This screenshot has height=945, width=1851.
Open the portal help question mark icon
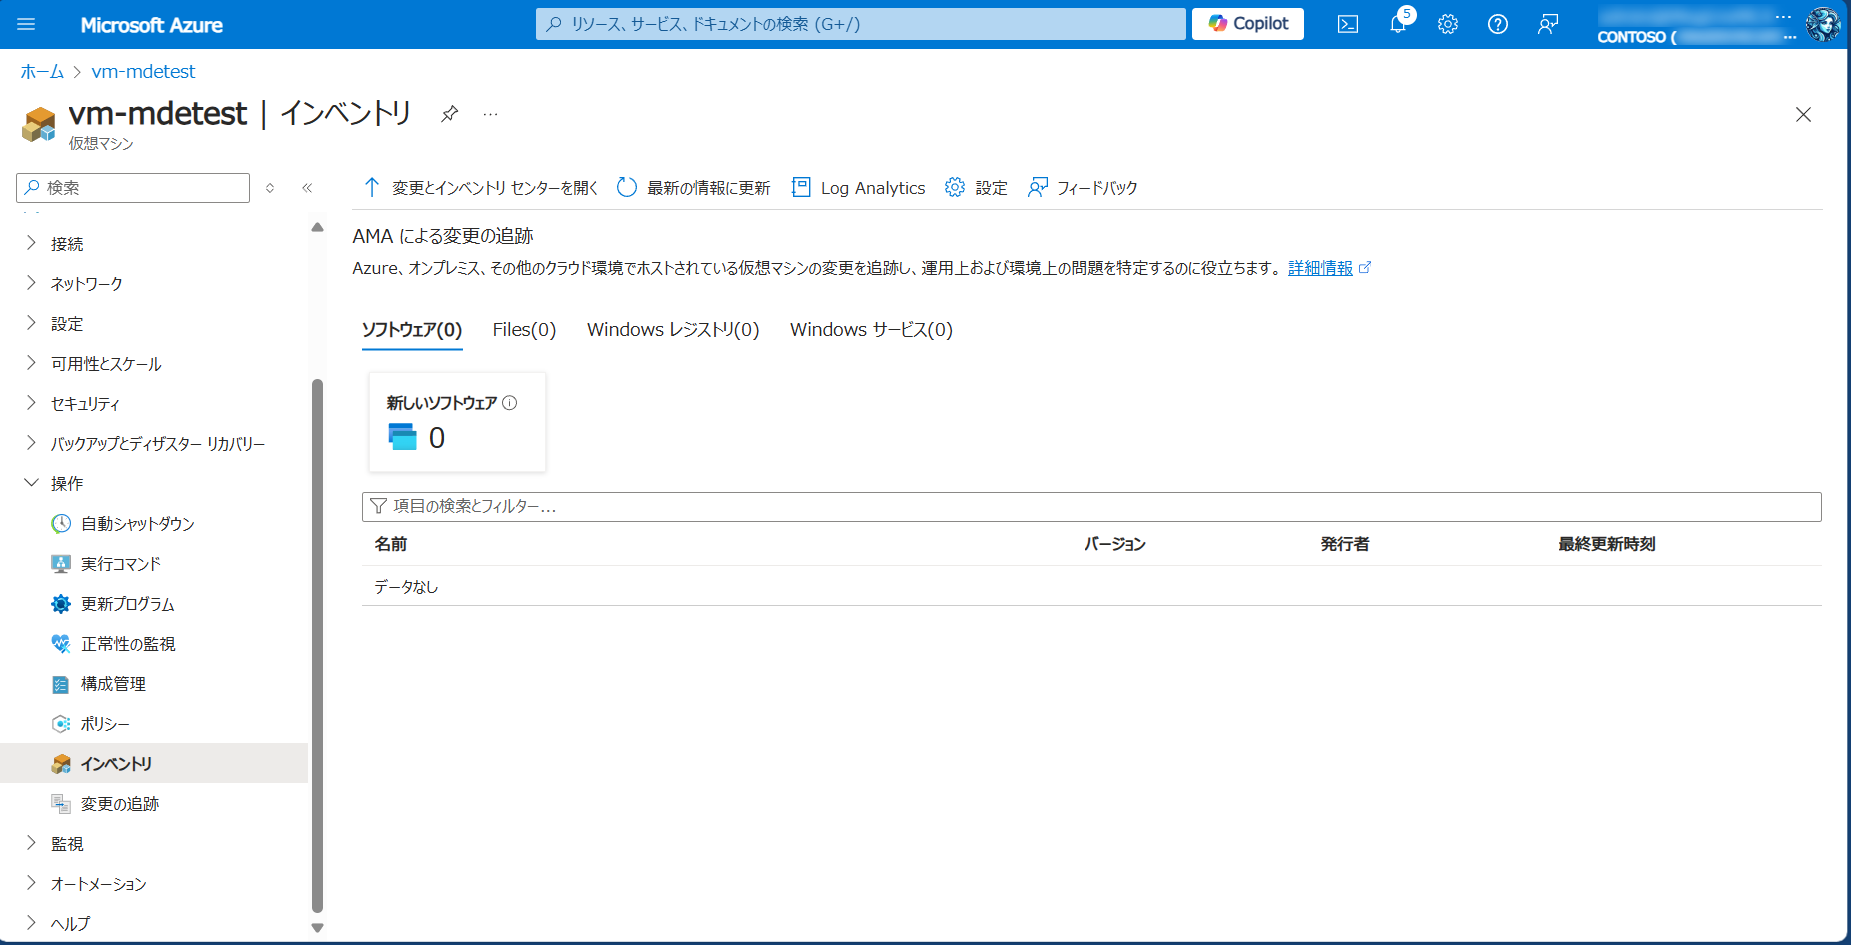1497,24
